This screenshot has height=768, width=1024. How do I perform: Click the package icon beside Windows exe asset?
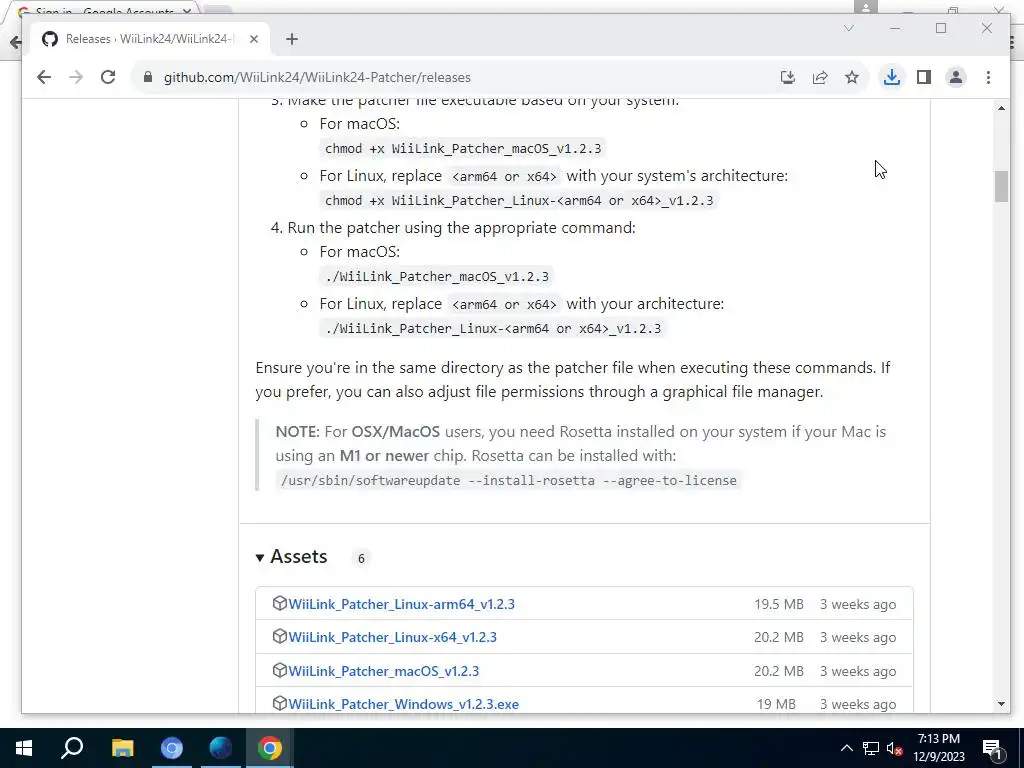click(280, 703)
